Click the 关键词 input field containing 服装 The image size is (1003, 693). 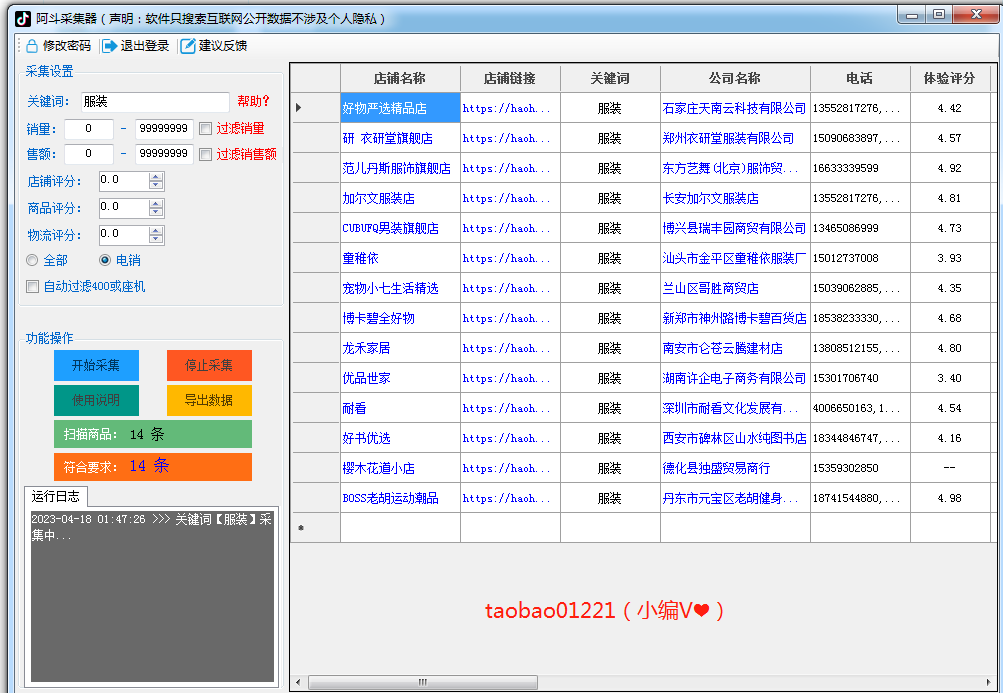pos(155,102)
